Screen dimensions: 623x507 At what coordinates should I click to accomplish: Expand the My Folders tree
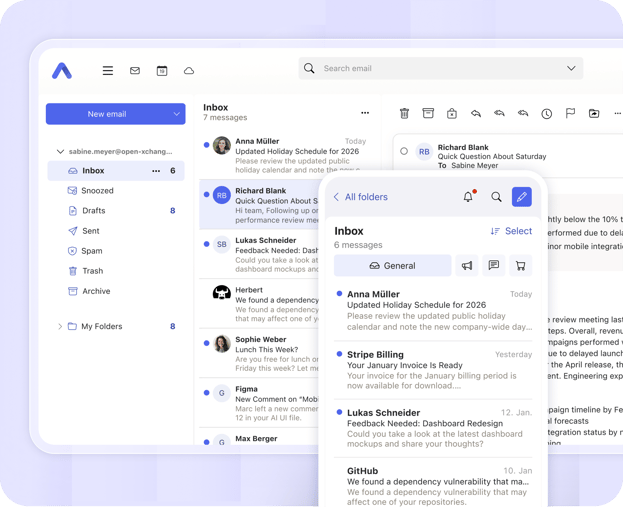60,326
